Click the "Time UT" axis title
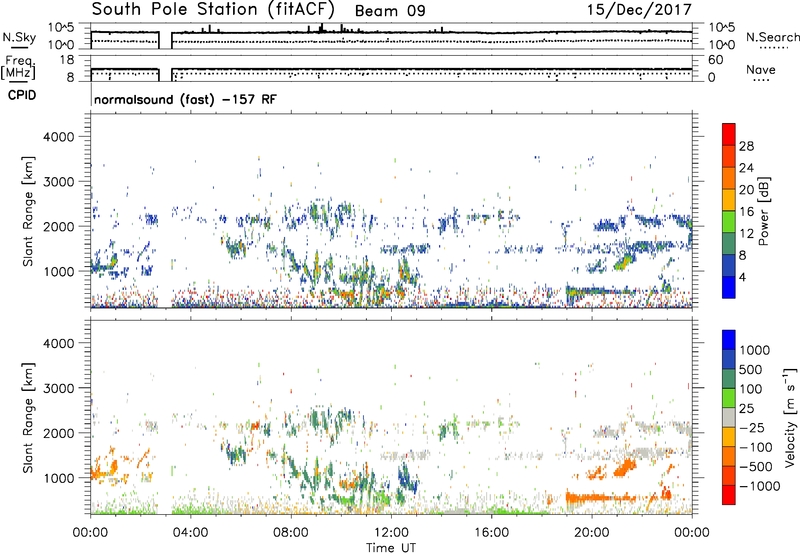 [x=391, y=548]
